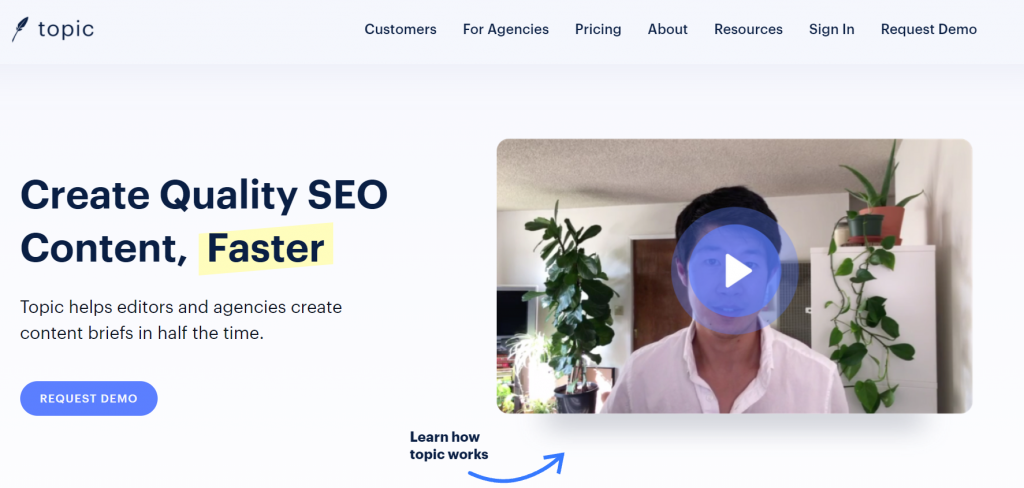Expand the Resources navigation item
Screen dimensions: 1024x488
[748, 29]
